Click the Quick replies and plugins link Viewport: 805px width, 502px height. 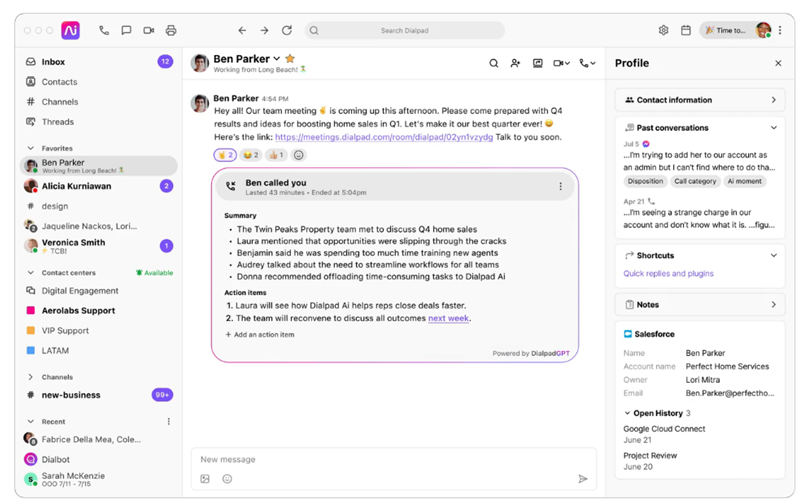point(668,273)
